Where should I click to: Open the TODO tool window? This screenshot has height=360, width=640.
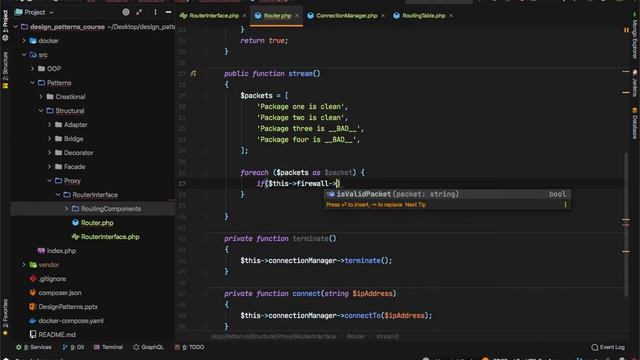pyautogui.click(x=189, y=347)
